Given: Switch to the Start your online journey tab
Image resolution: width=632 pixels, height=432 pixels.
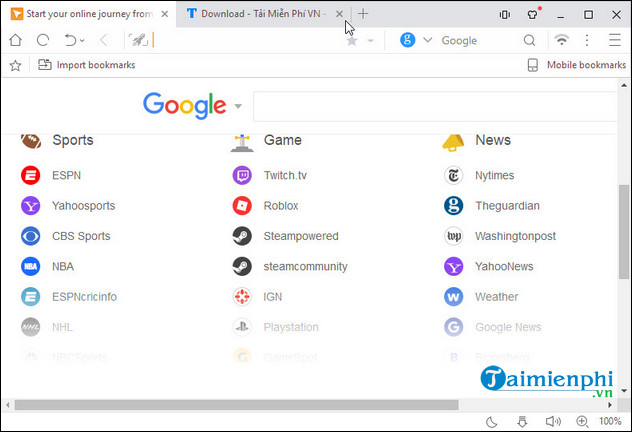Looking at the screenshot, I should tap(89, 14).
